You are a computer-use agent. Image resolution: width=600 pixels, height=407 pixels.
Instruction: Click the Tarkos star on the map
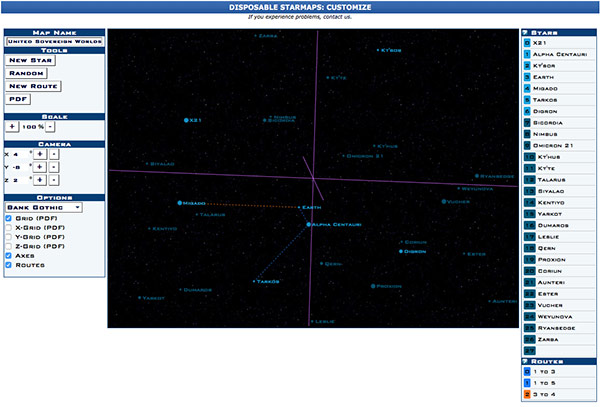point(254,282)
